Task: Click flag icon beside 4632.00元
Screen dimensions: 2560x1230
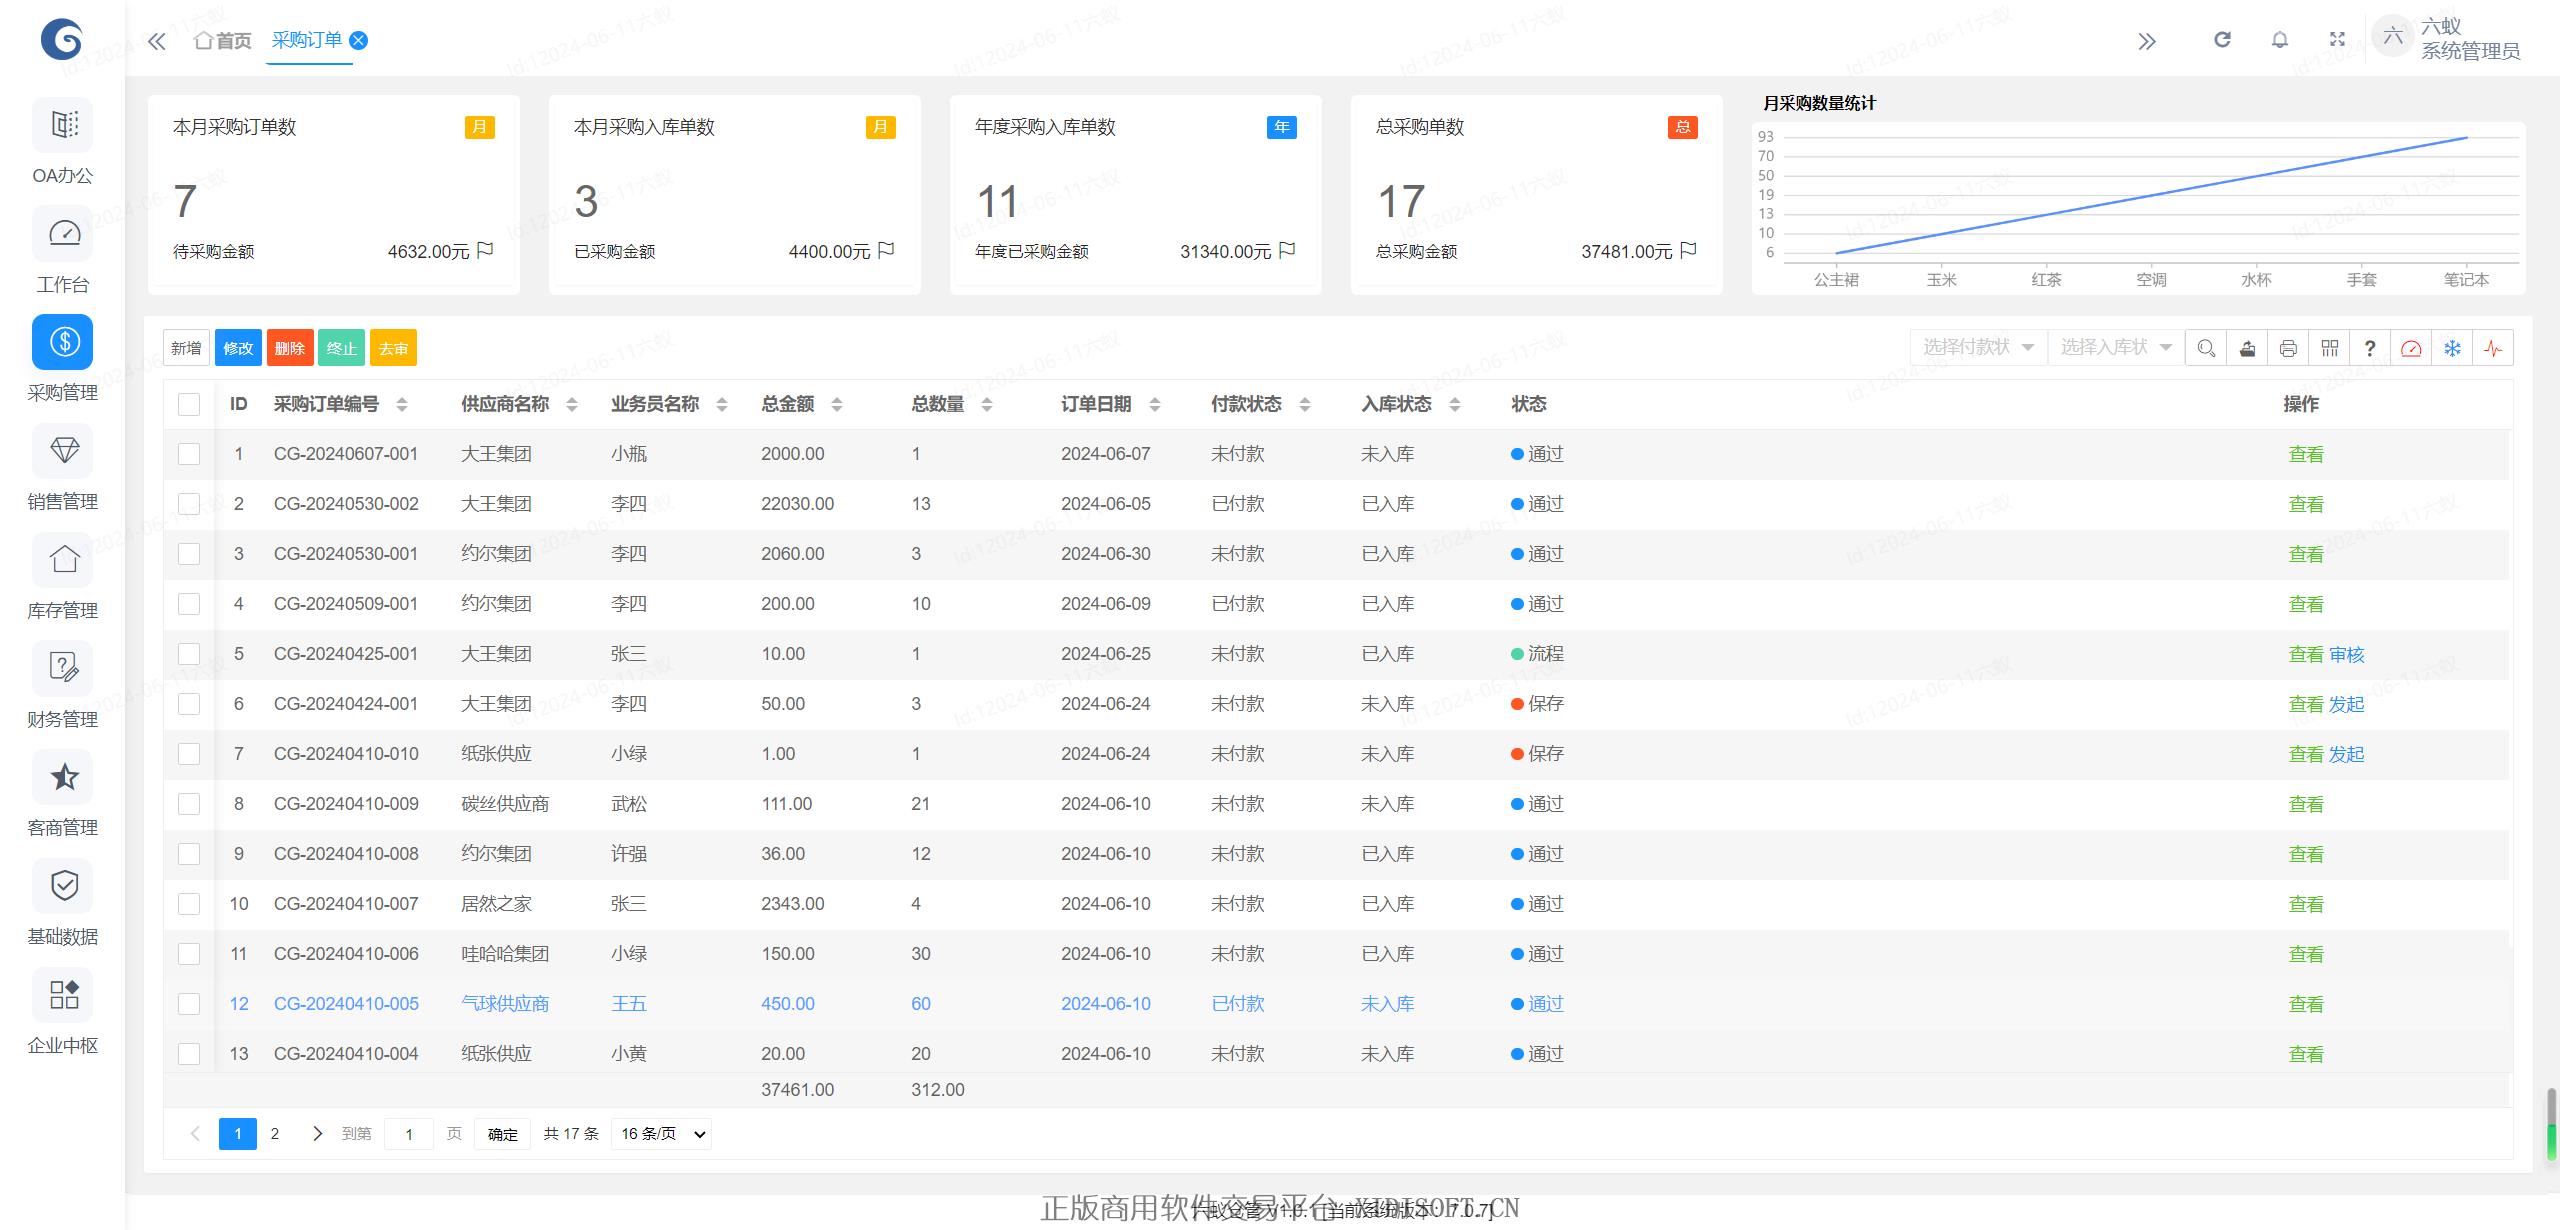Action: pyautogui.click(x=485, y=250)
